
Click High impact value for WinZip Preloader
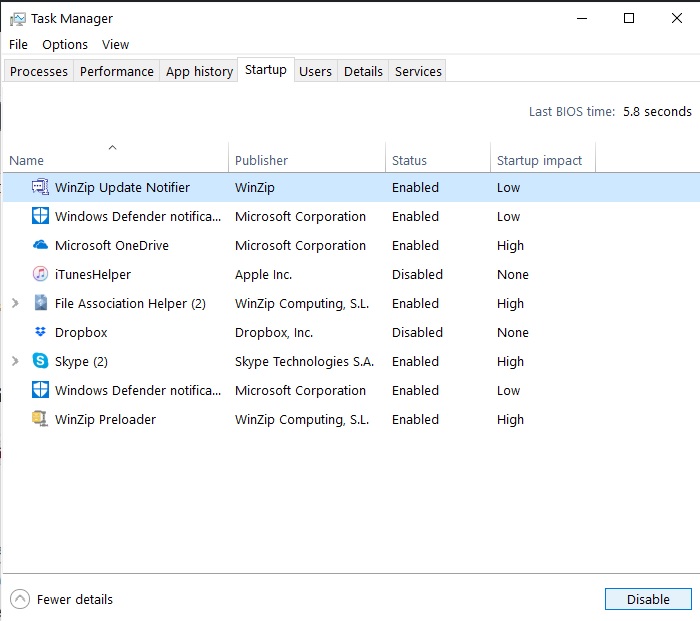(x=510, y=420)
